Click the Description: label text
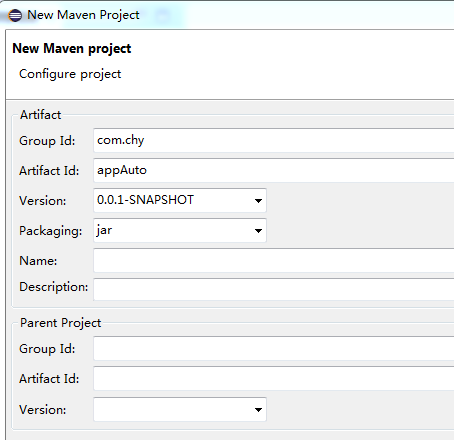 (x=54, y=287)
